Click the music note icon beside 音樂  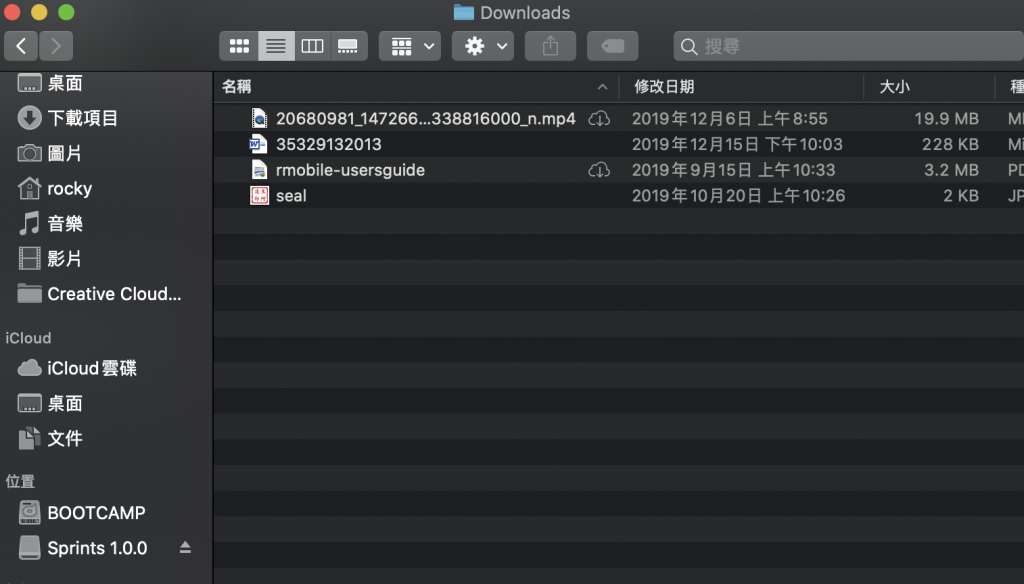pyautogui.click(x=29, y=223)
